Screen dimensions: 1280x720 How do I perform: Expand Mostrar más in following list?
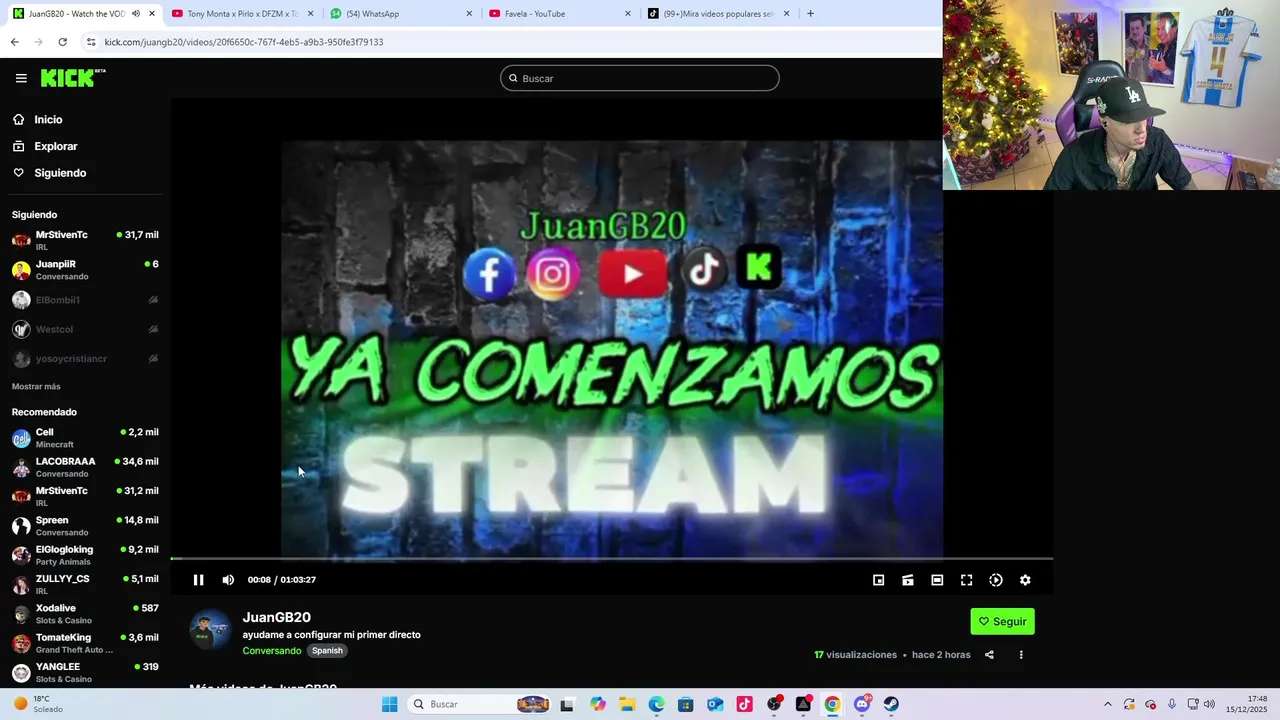36,386
